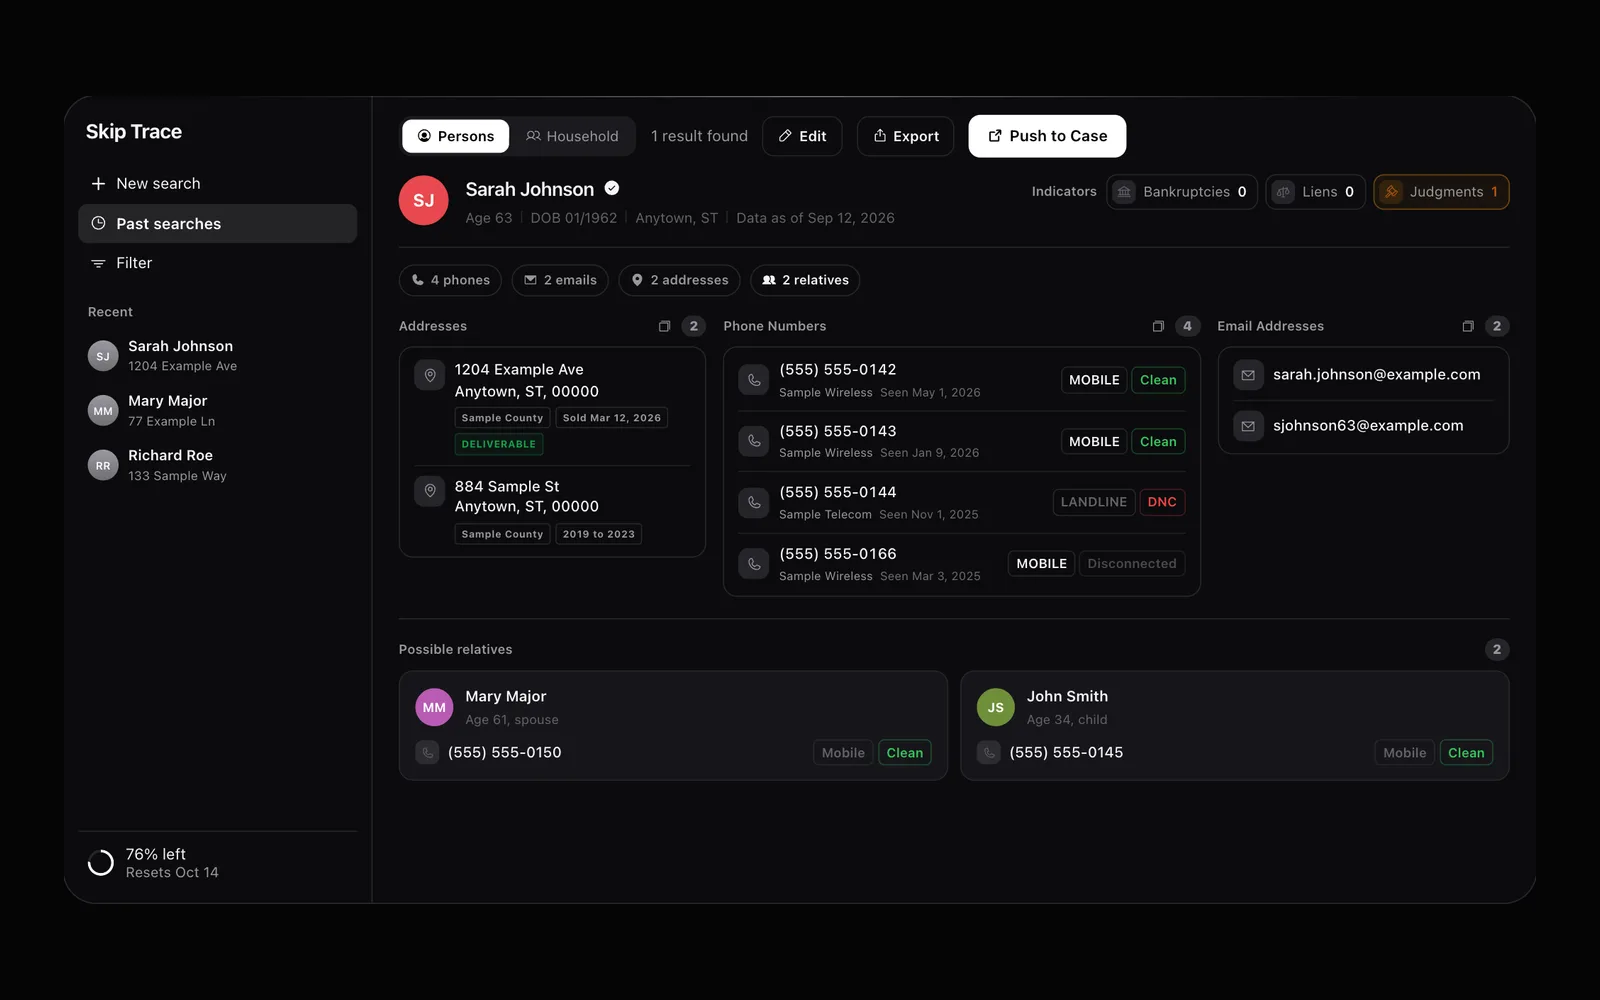Click relative phone number (555) 555-0150
This screenshot has height=1000, width=1600.
[505, 752]
